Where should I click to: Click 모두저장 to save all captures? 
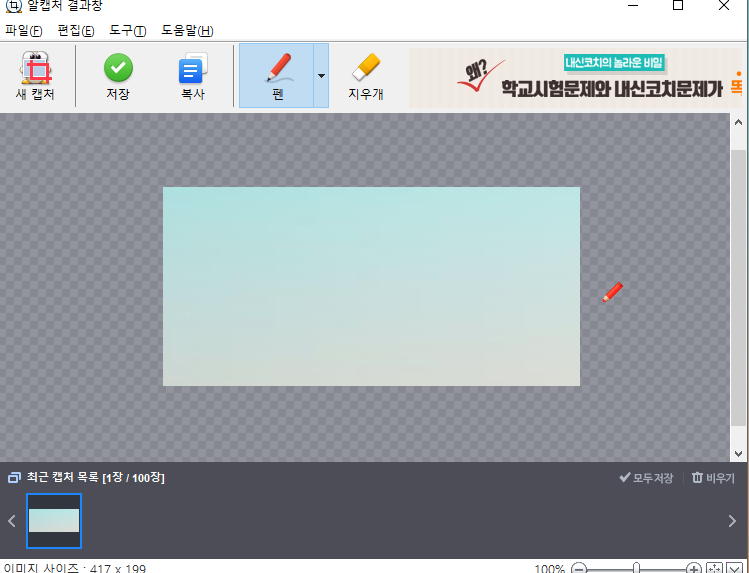(x=646, y=478)
